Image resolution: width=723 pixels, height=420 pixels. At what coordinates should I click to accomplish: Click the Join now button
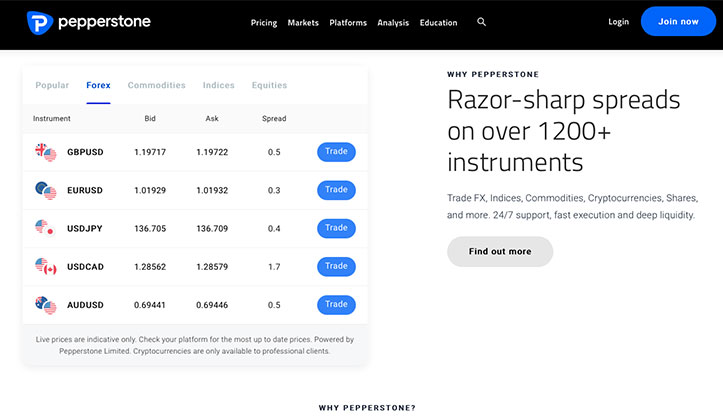(678, 22)
